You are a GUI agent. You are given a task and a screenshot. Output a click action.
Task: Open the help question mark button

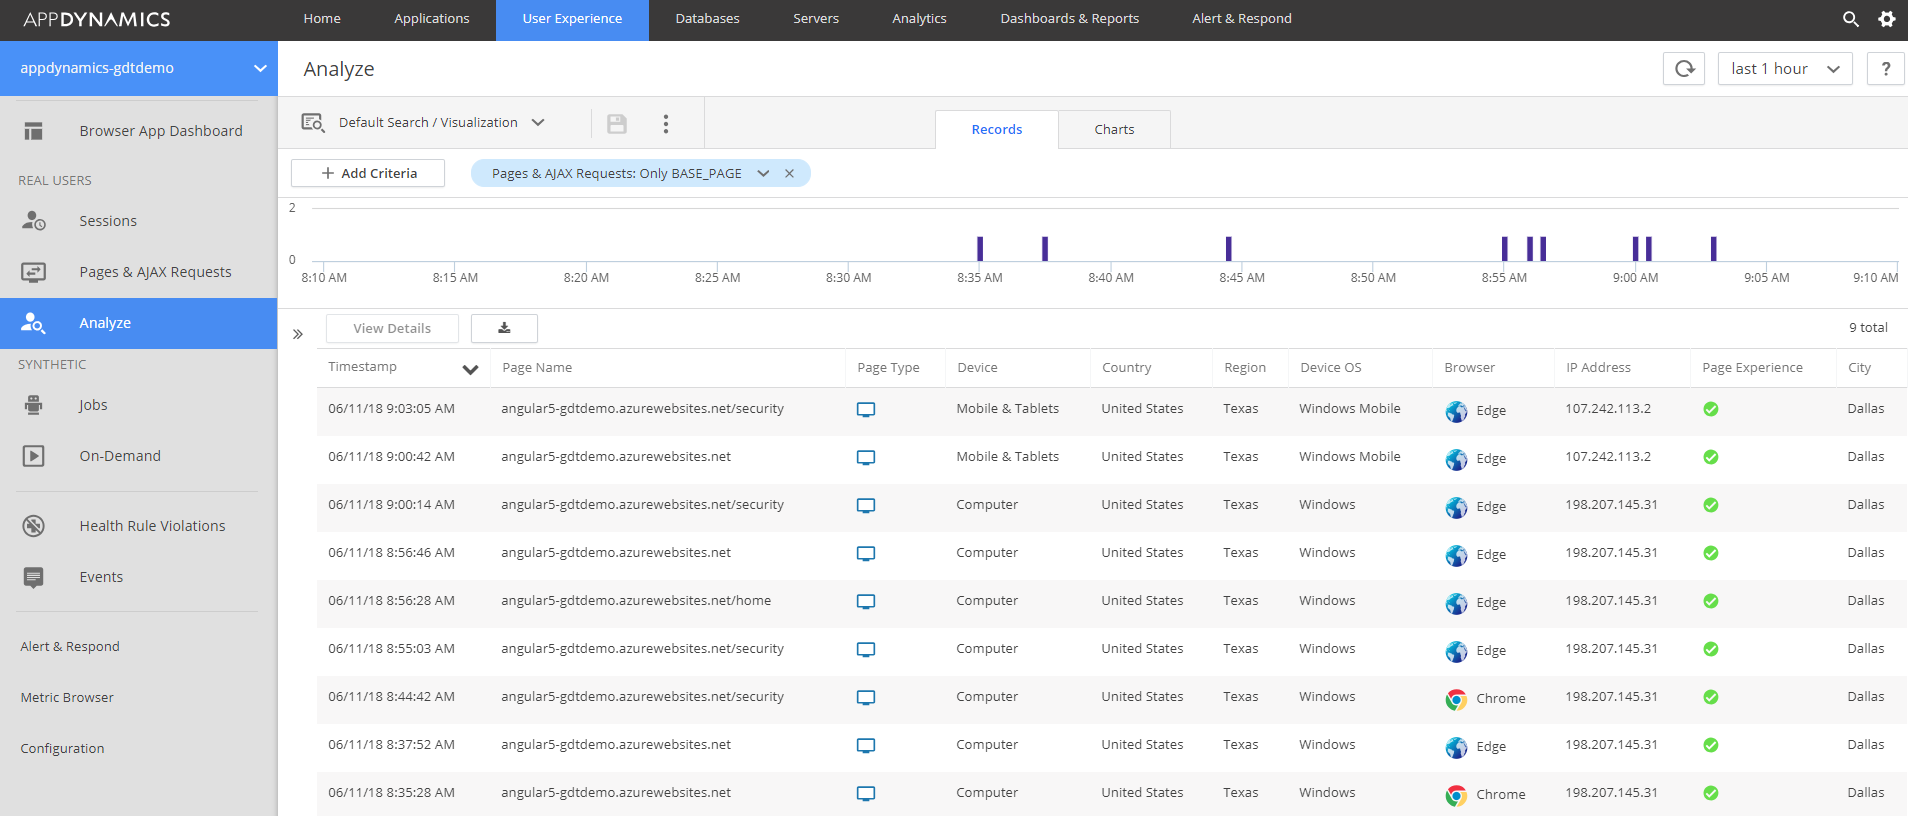pos(1885,69)
